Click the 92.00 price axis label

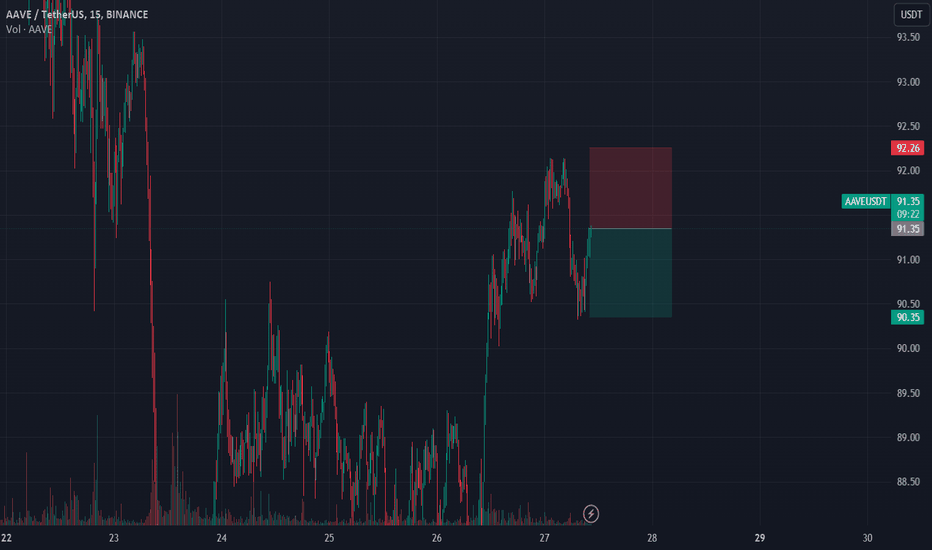point(908,171)
